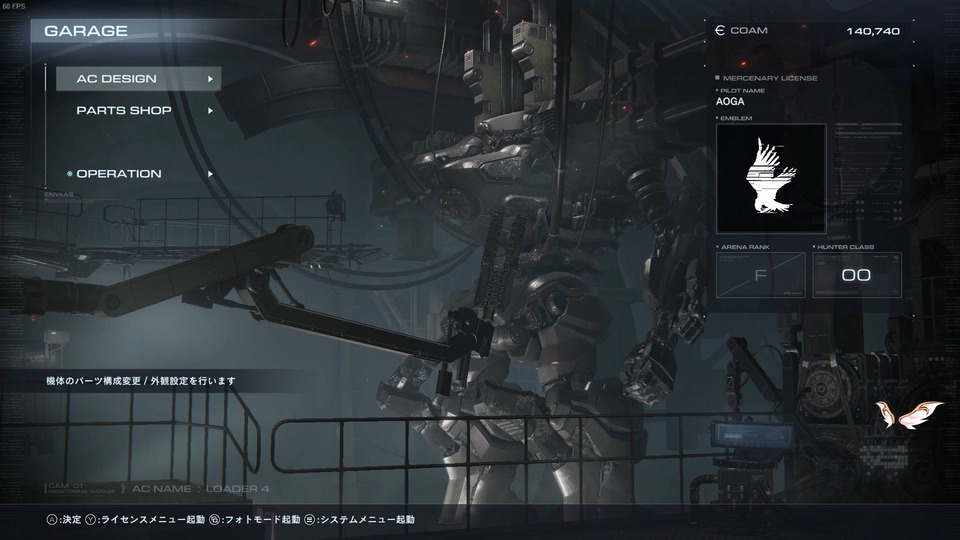Click the PILOT NAME label
The height and width of the screenshot is (540, 960).
click(742, 91)
